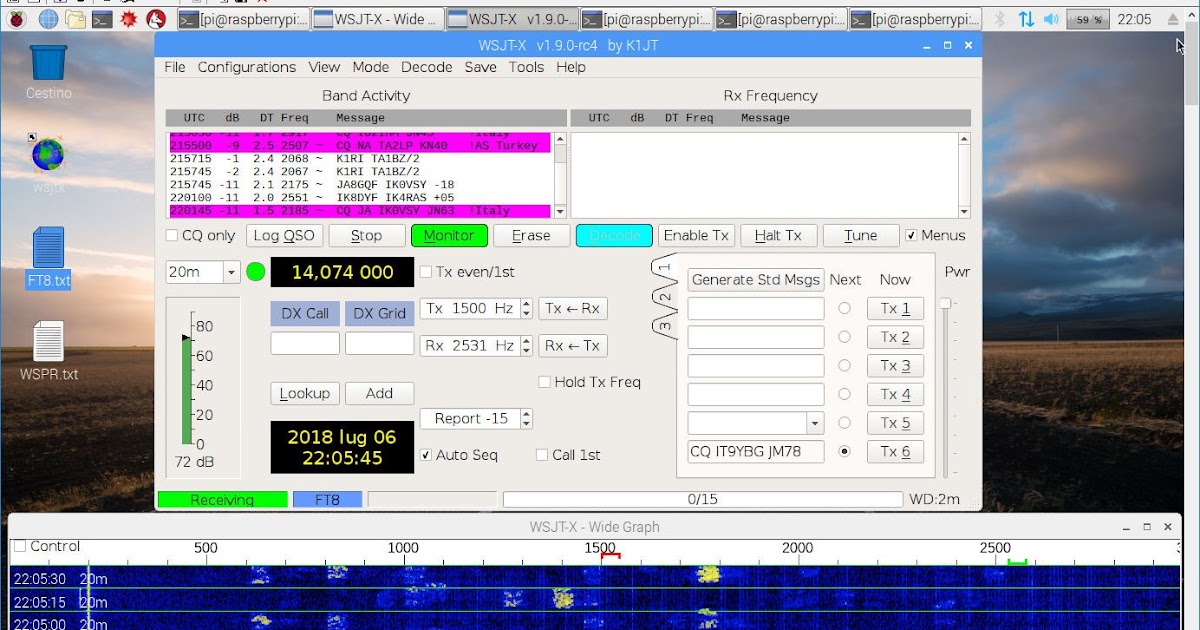Increase the Report value with its up arrow
Image resolution: width=1200 pixels, height=630 pixels.
point(528,413)
